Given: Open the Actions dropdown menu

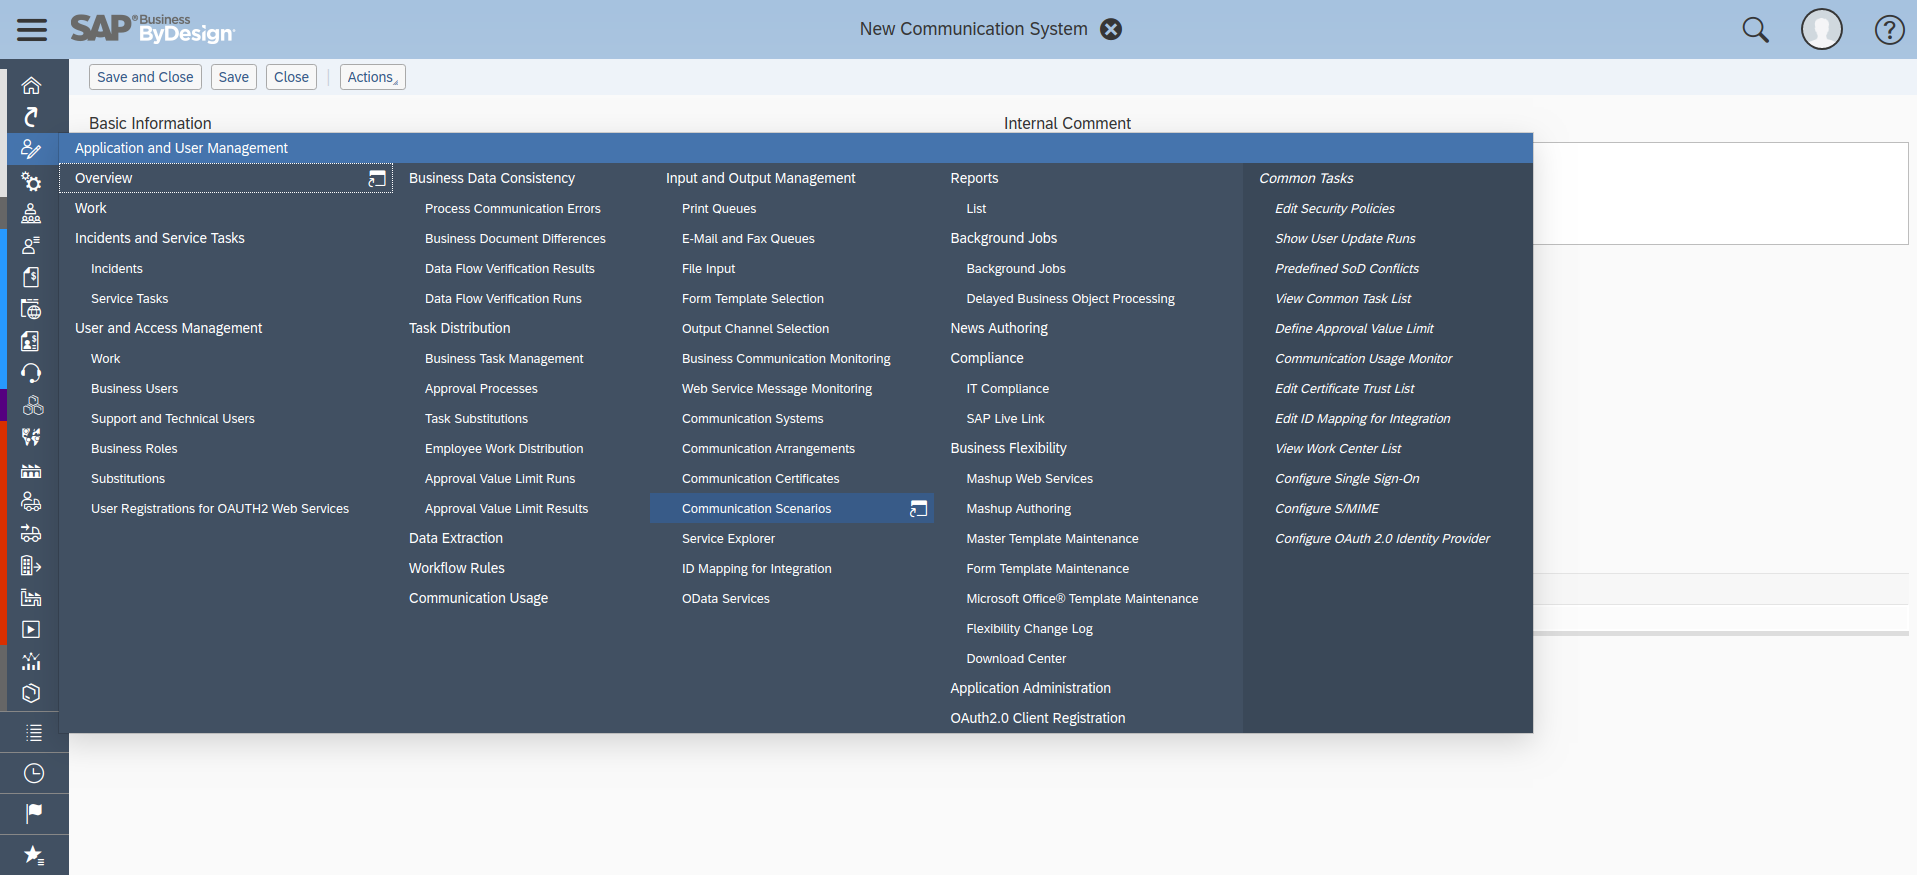Looking at the screenshot, I should [x=372, y=77].
